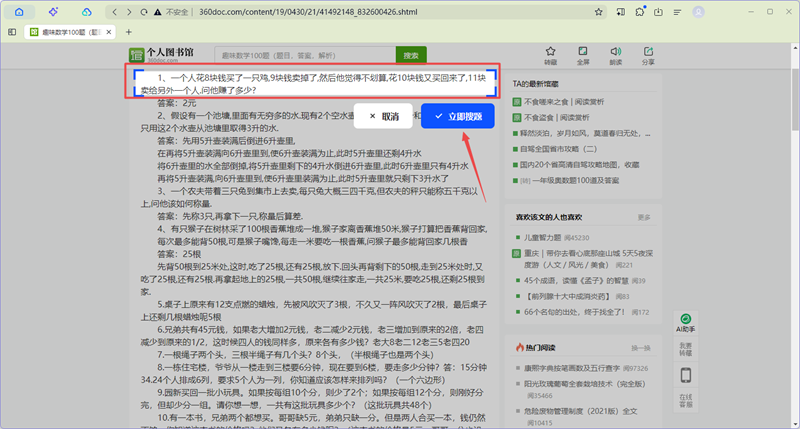Click the 热门阅读 heading
Image resolution: width=800 pixels, height=429 pixels.
click(541, 348)
